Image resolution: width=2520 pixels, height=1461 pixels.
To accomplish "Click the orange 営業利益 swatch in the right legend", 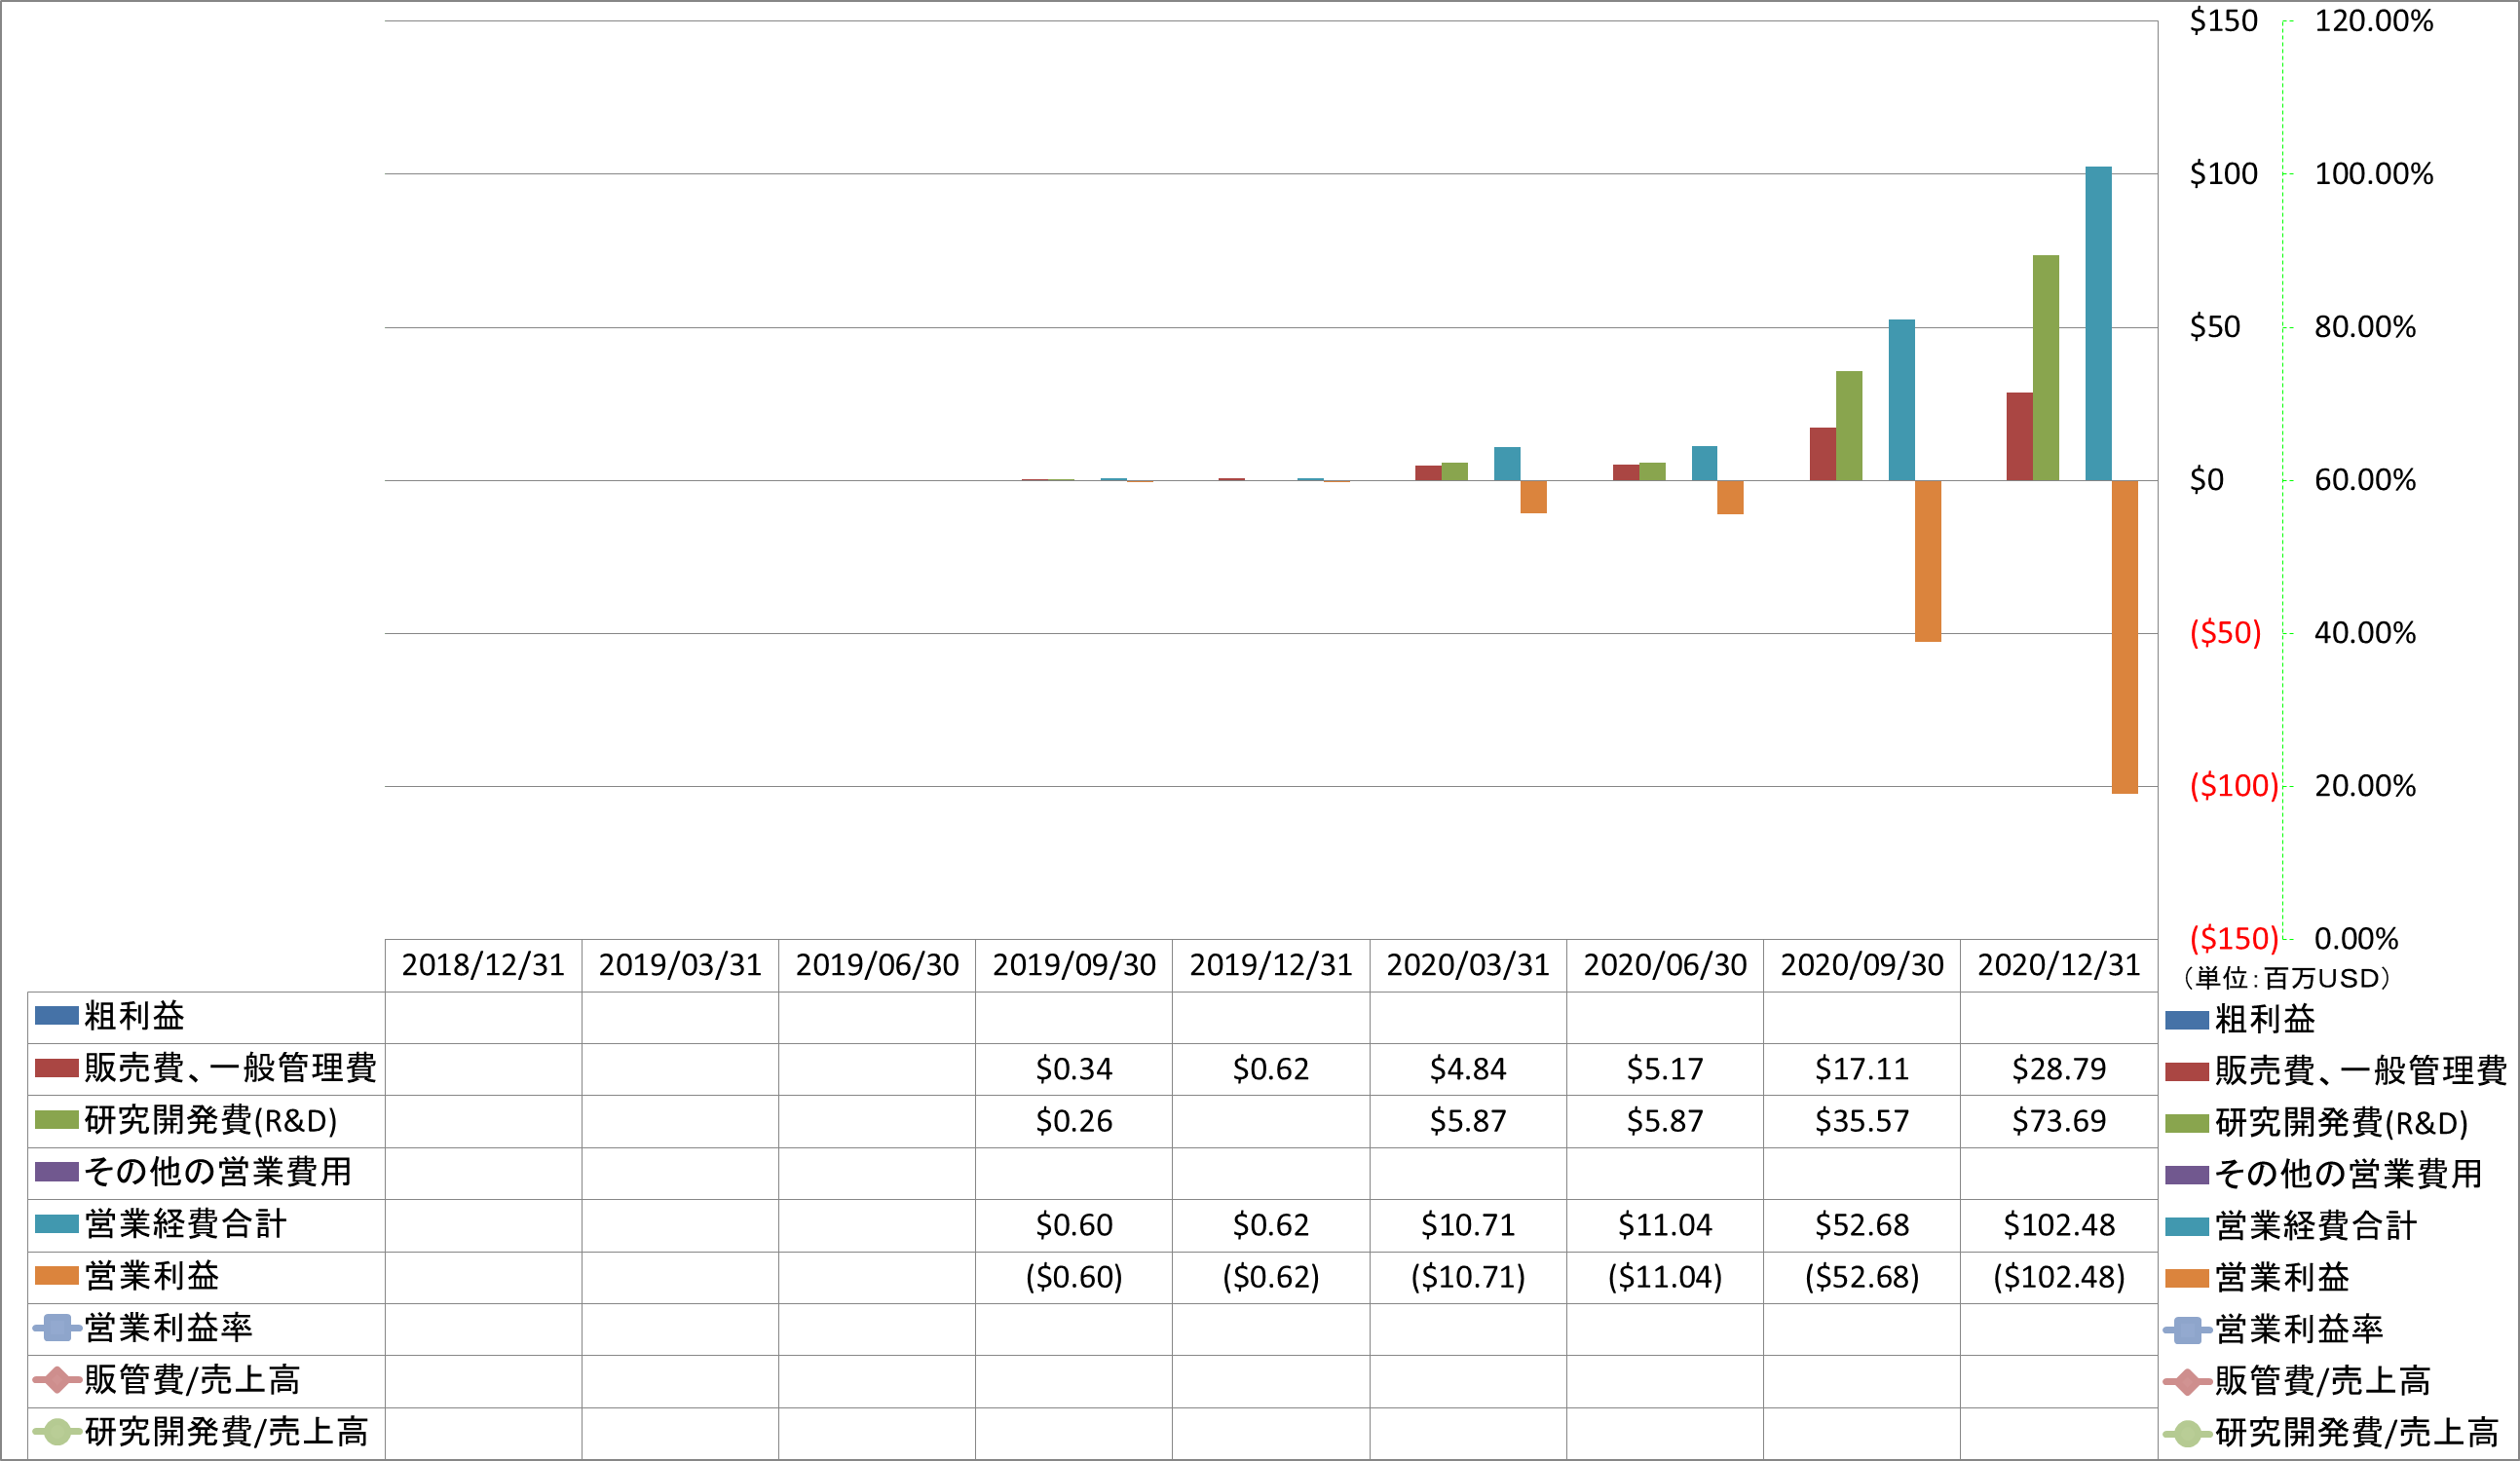I will [2186, 1278].
